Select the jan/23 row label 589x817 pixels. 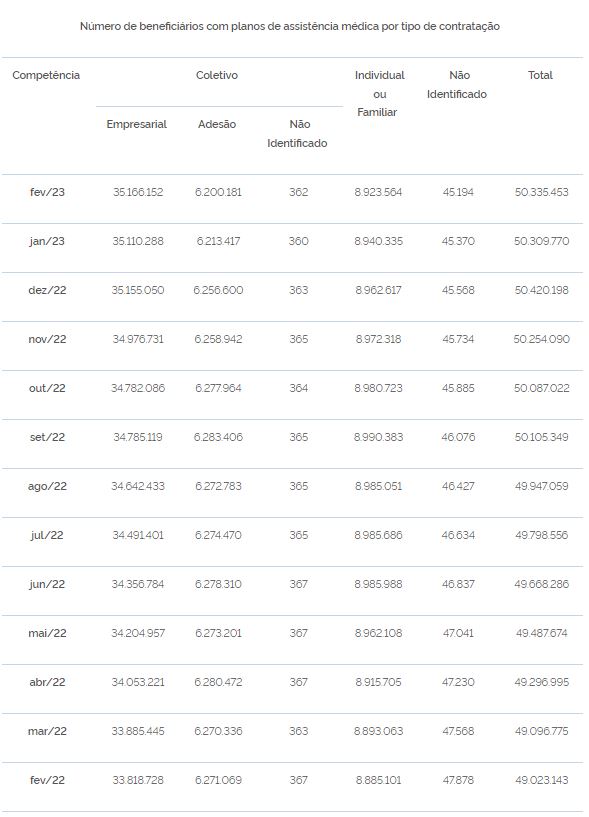pos(47,241)
